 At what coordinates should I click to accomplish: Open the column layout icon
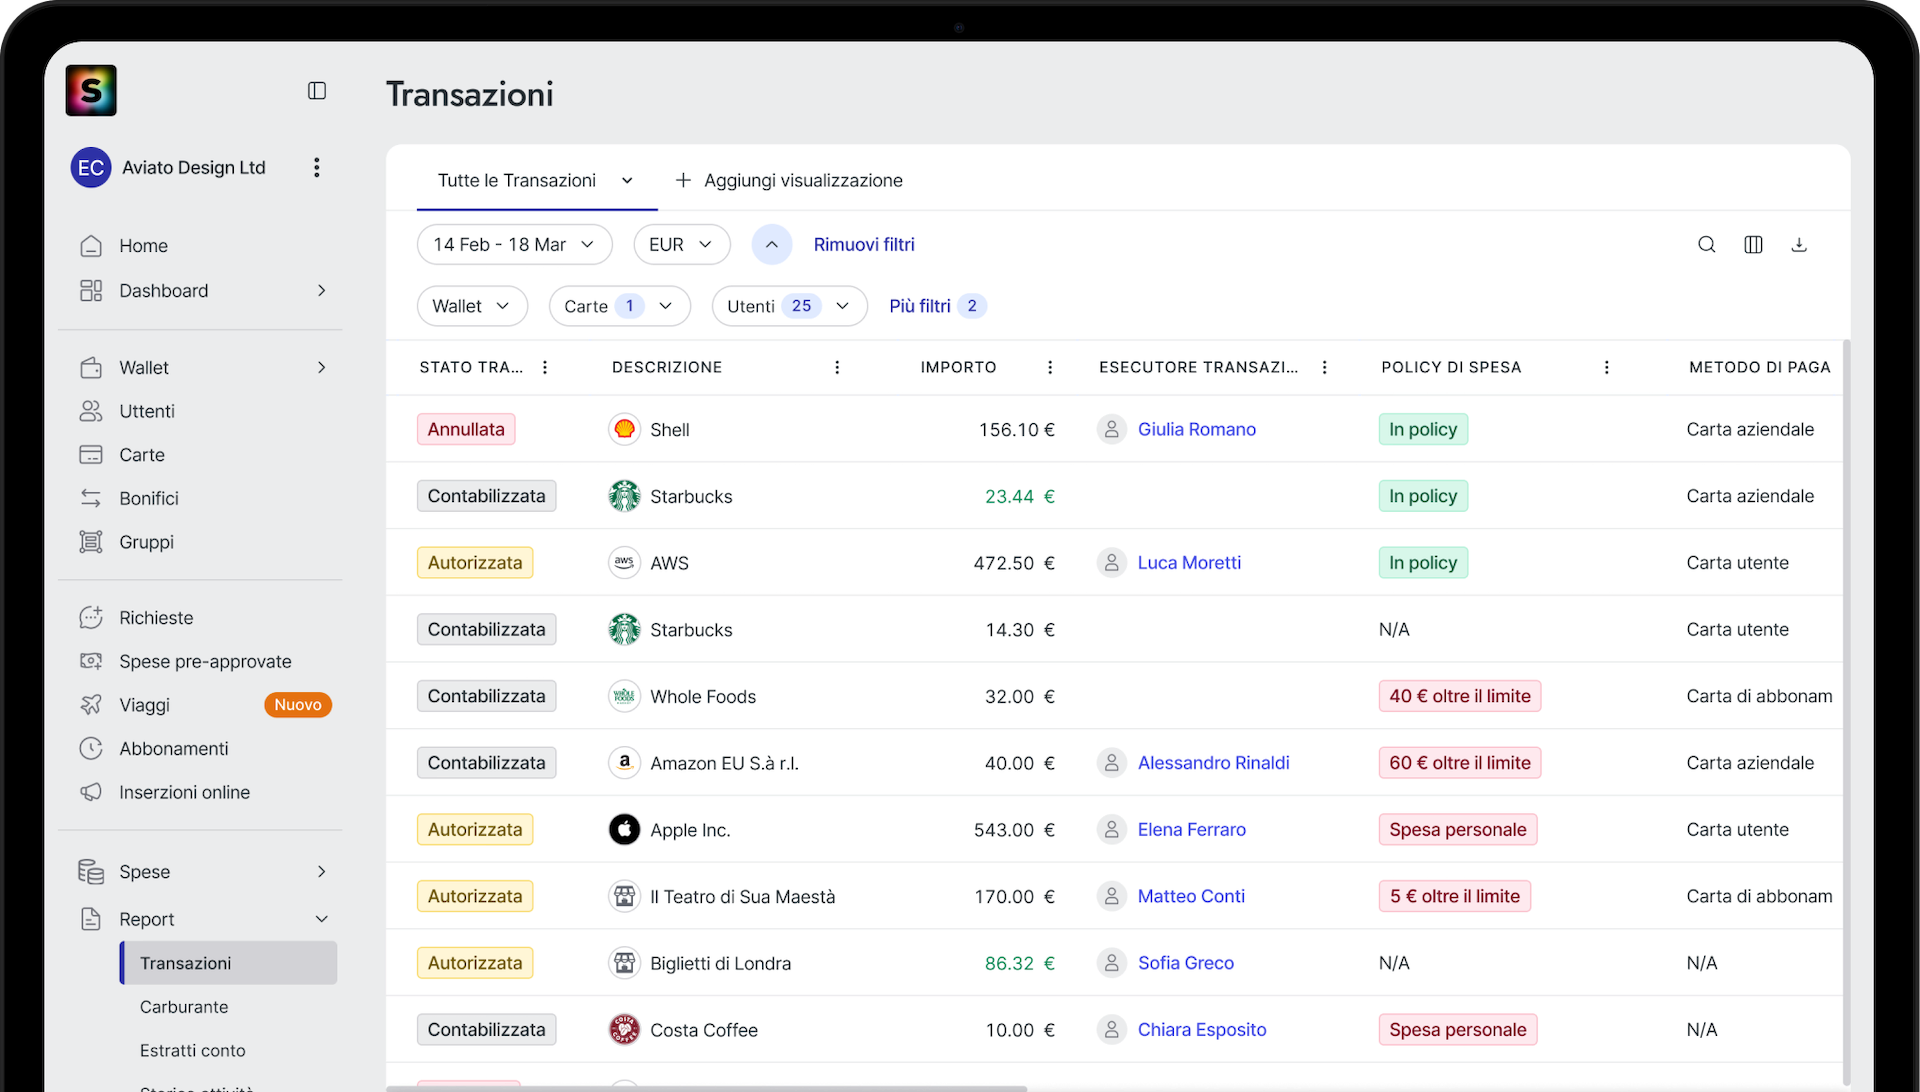[1753, 245]
